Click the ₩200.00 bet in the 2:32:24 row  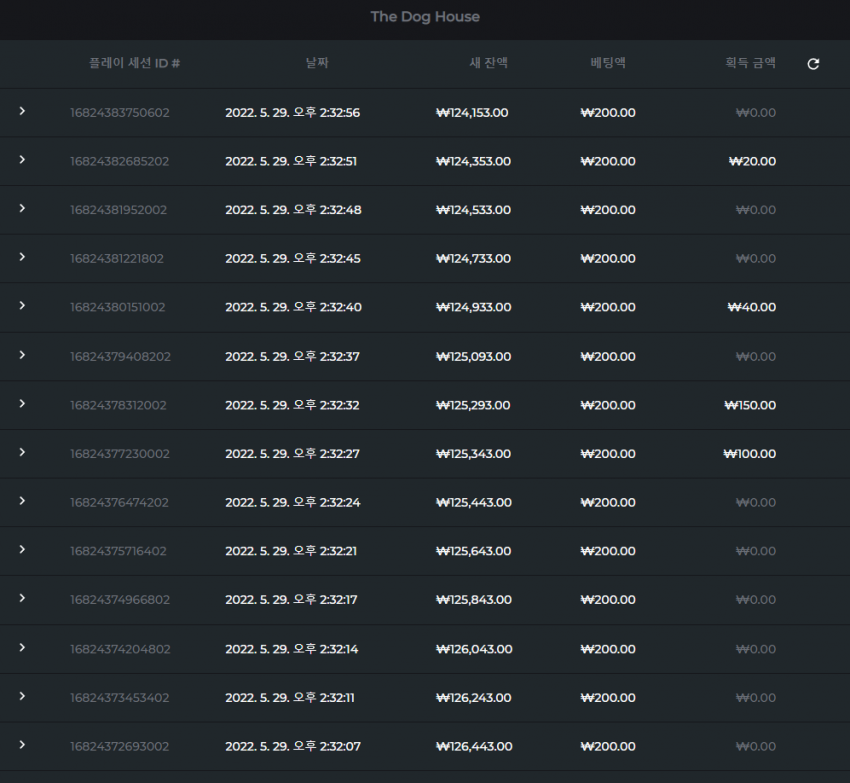(608, 503)
